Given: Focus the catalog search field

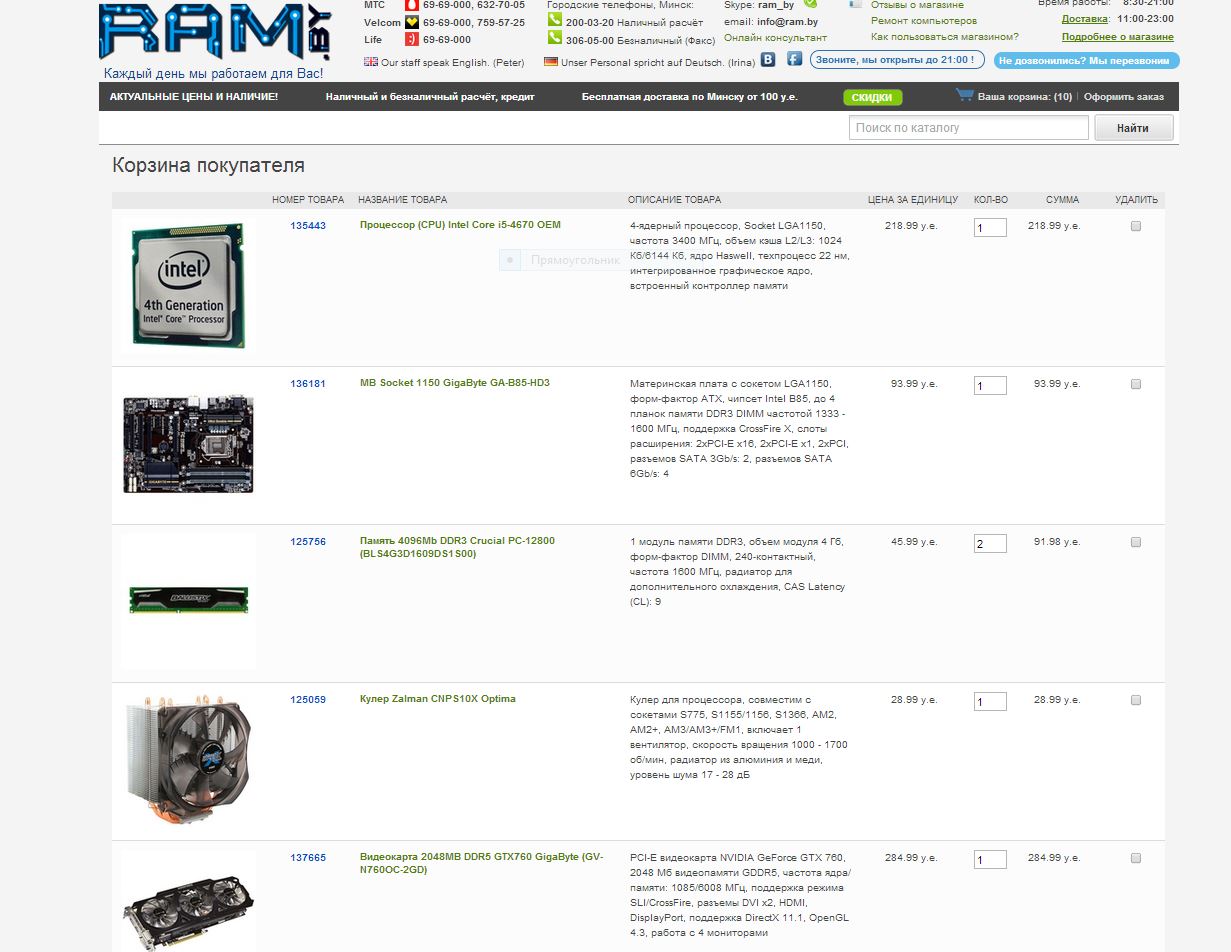Looking at the screenshot, I should point(969,128).
